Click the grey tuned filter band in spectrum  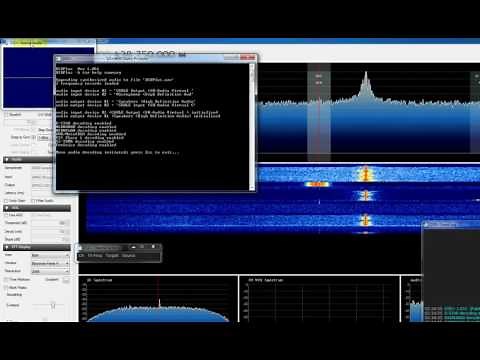coord(319,113)
